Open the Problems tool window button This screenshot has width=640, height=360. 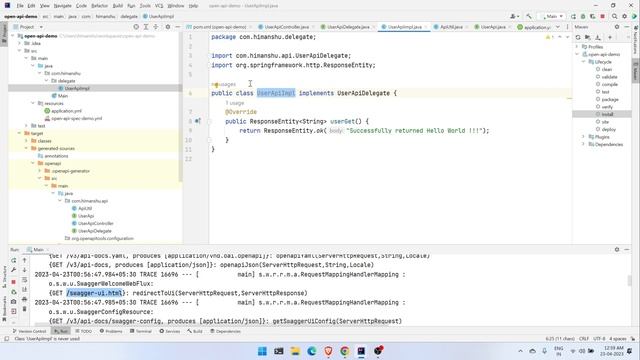(x=111, y=331)
